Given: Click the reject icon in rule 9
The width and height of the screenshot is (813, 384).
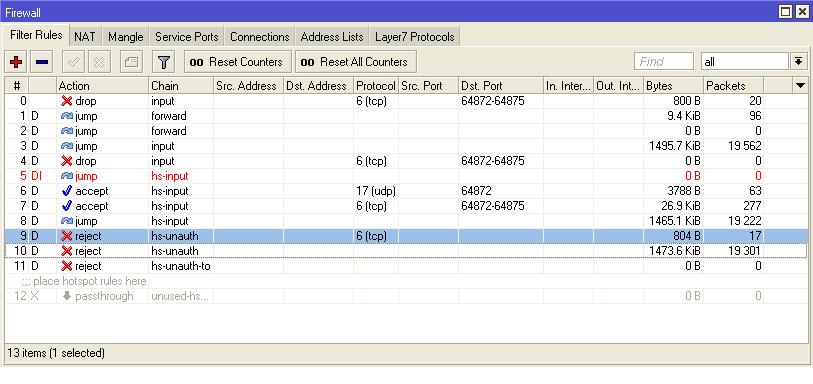Looking at the screenshot, I should (x=66, y=236).
